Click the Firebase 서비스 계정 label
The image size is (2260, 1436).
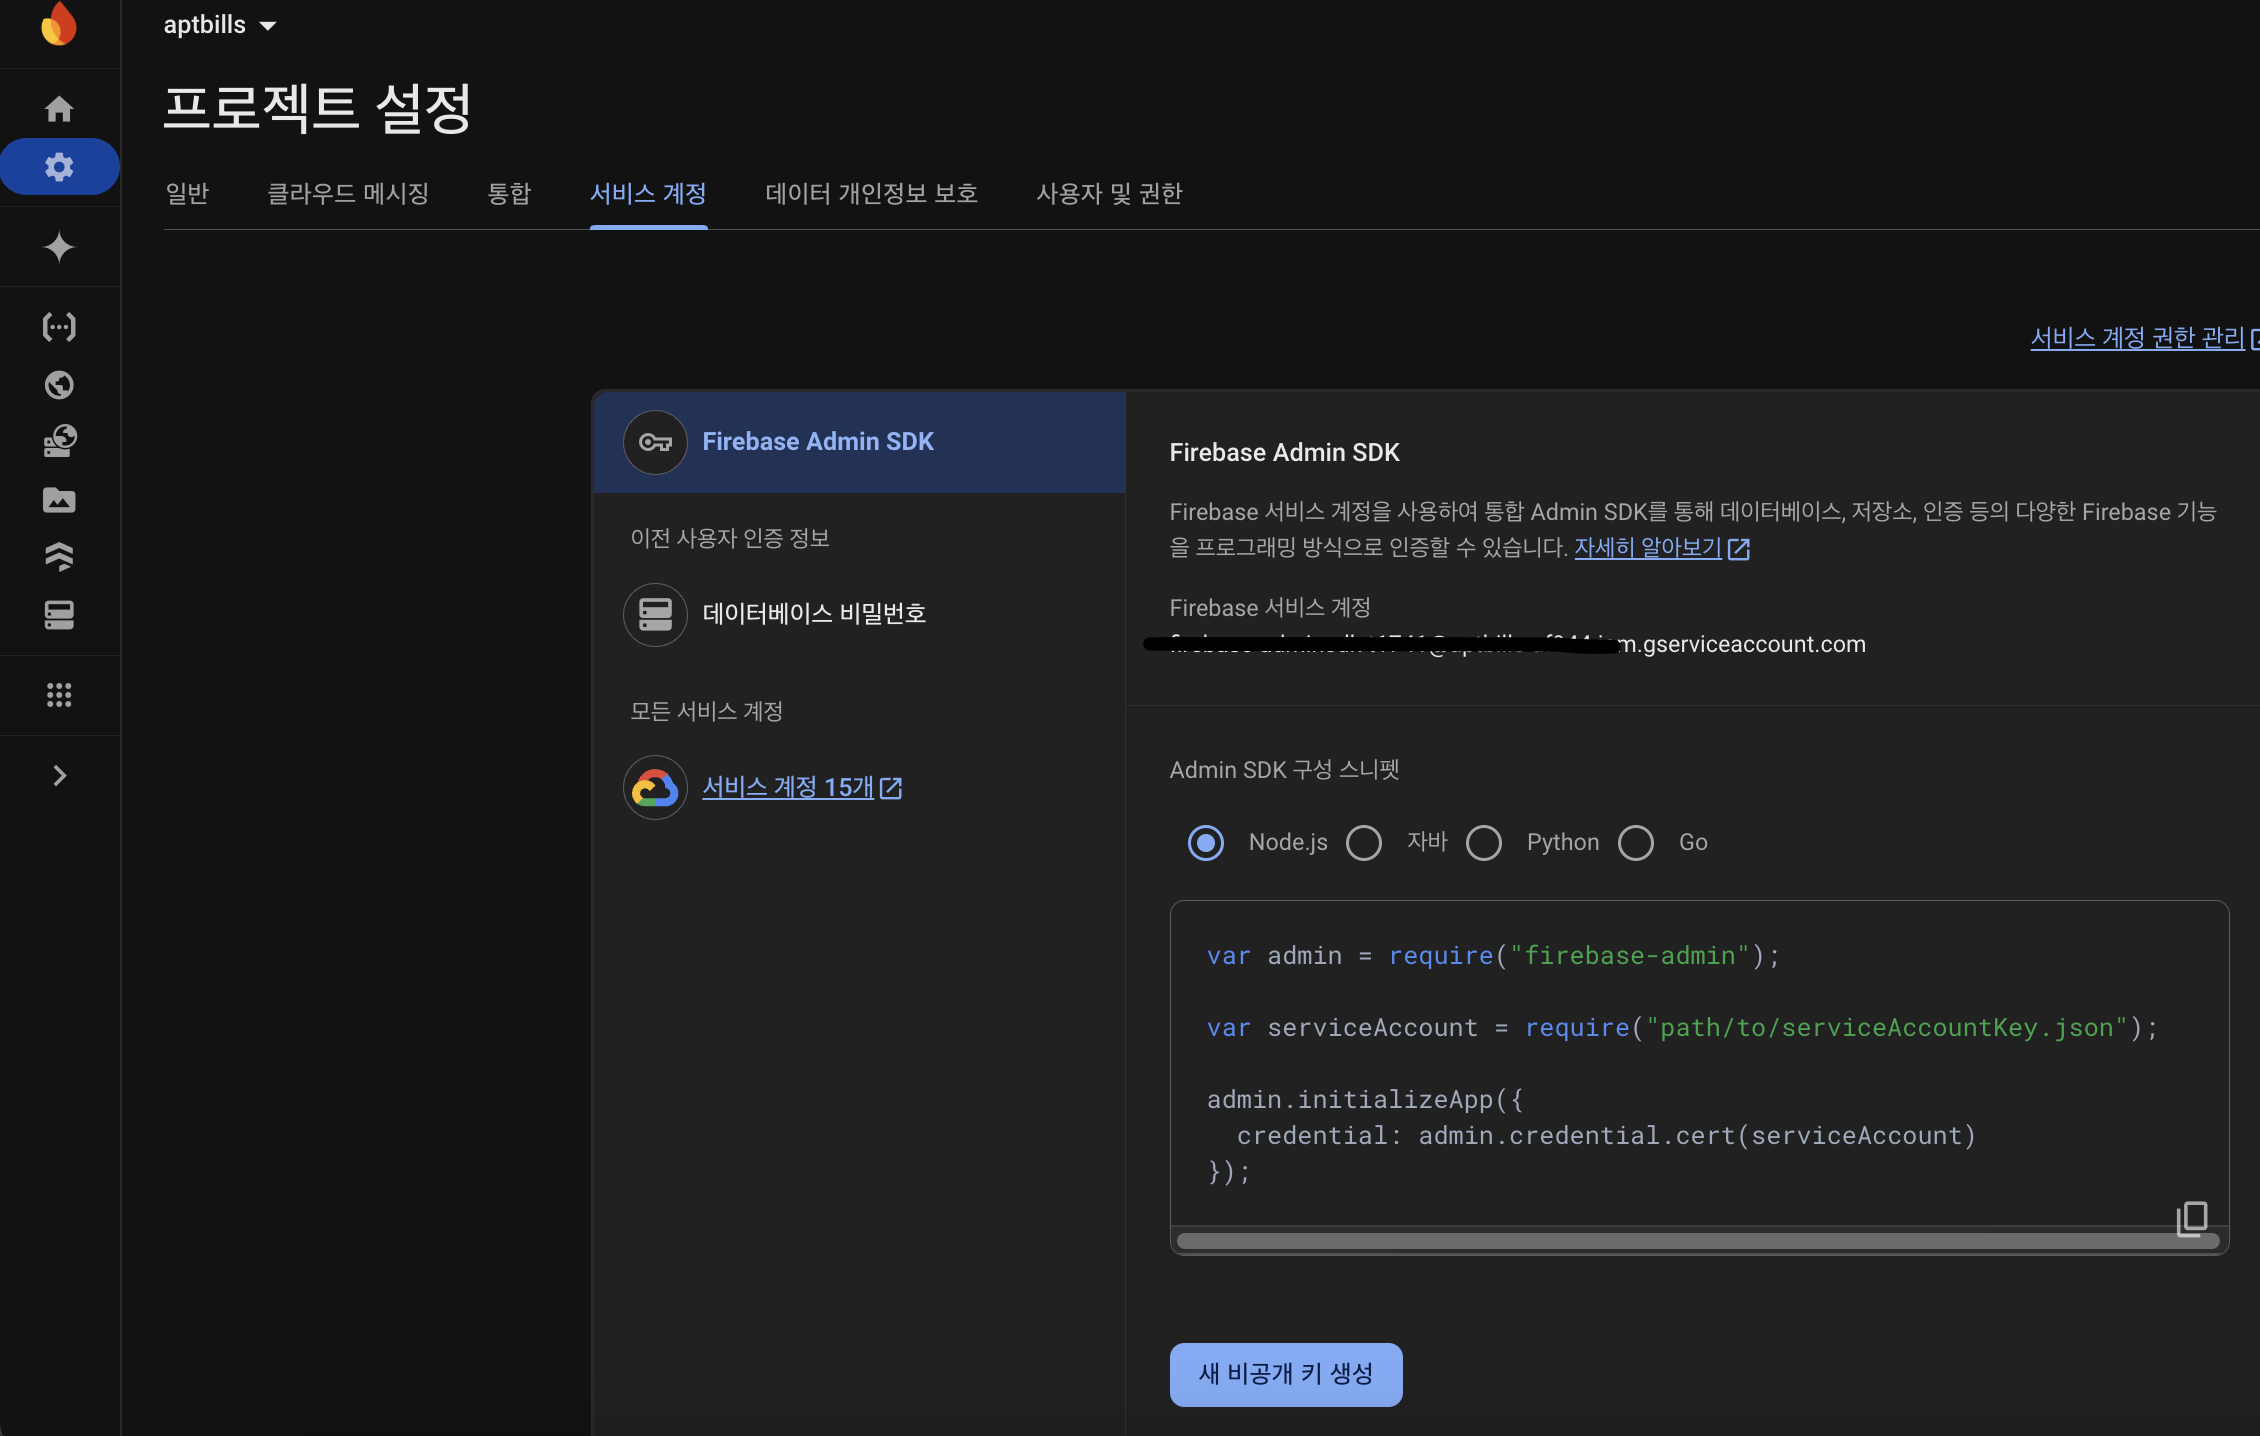click(x=1270, y=607)
